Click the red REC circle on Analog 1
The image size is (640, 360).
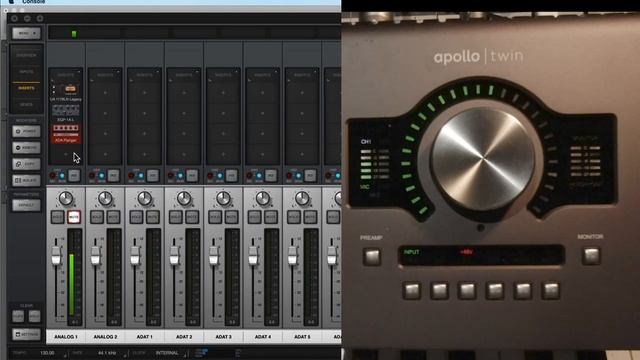53,176
